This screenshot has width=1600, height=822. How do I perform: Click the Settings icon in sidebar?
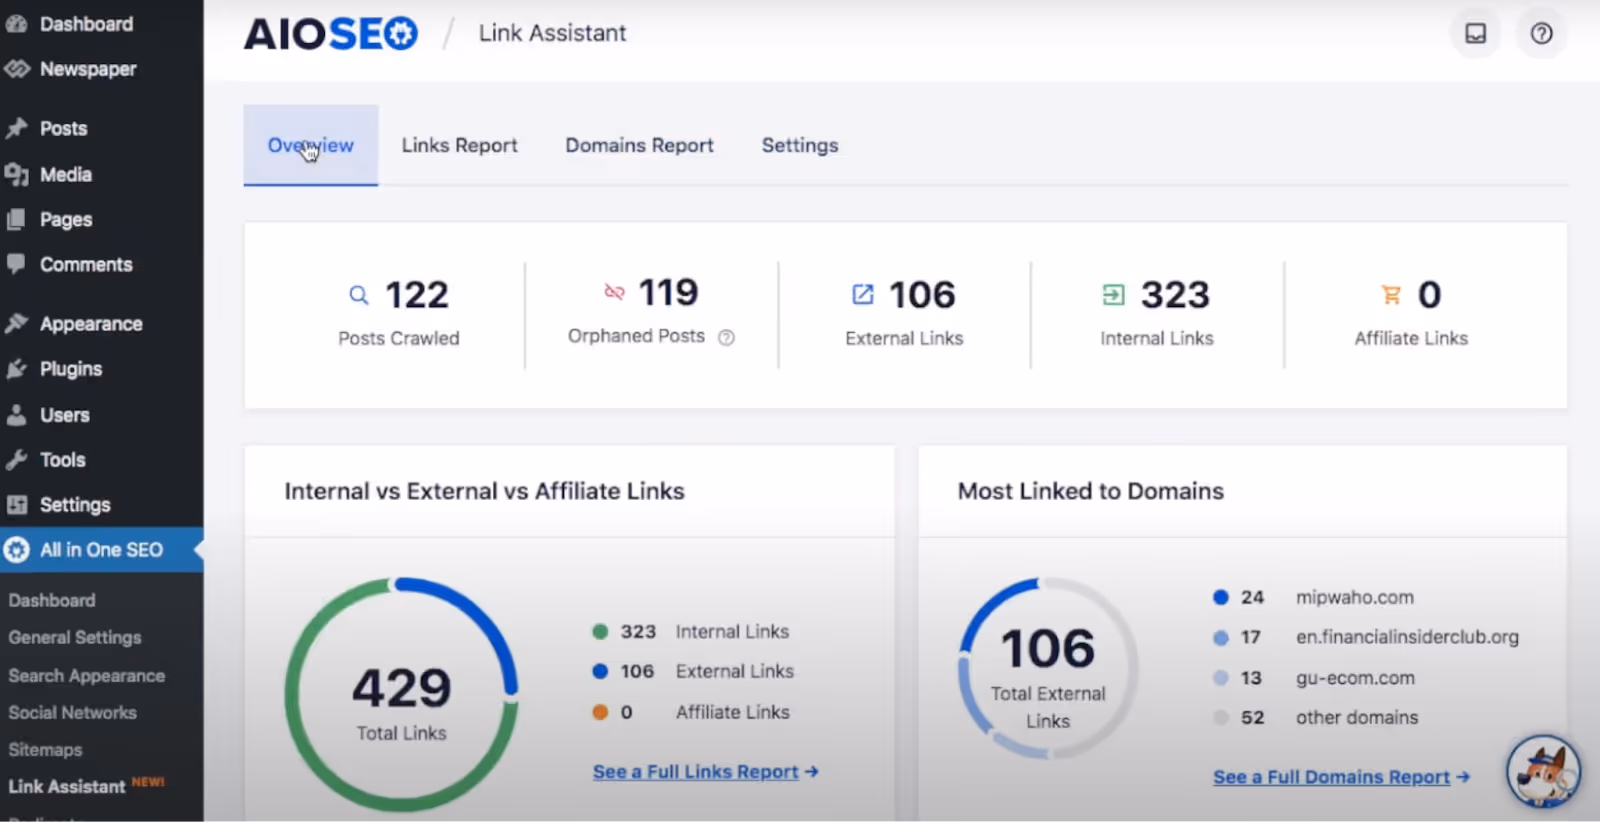pos(16,504)
